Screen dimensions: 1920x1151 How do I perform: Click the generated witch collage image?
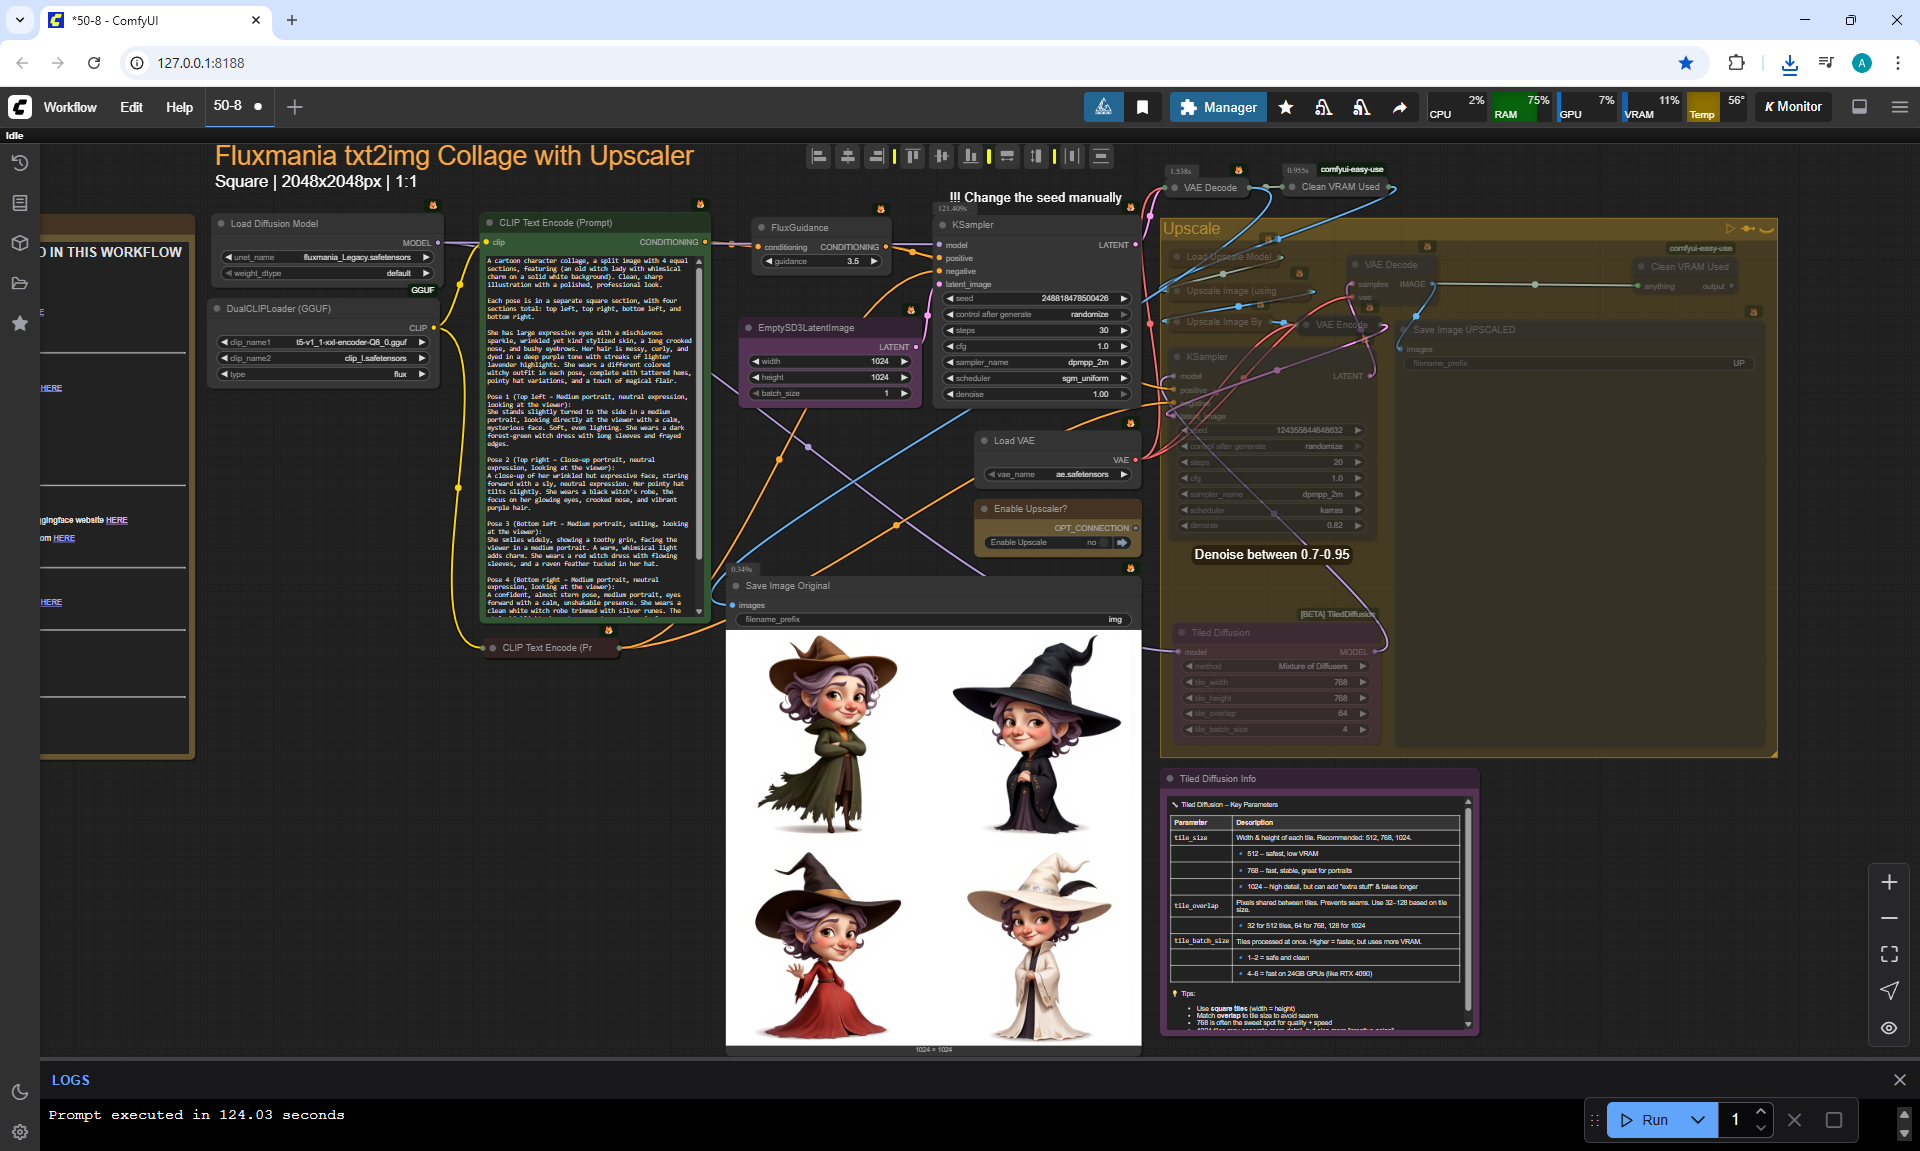point(933,837)
